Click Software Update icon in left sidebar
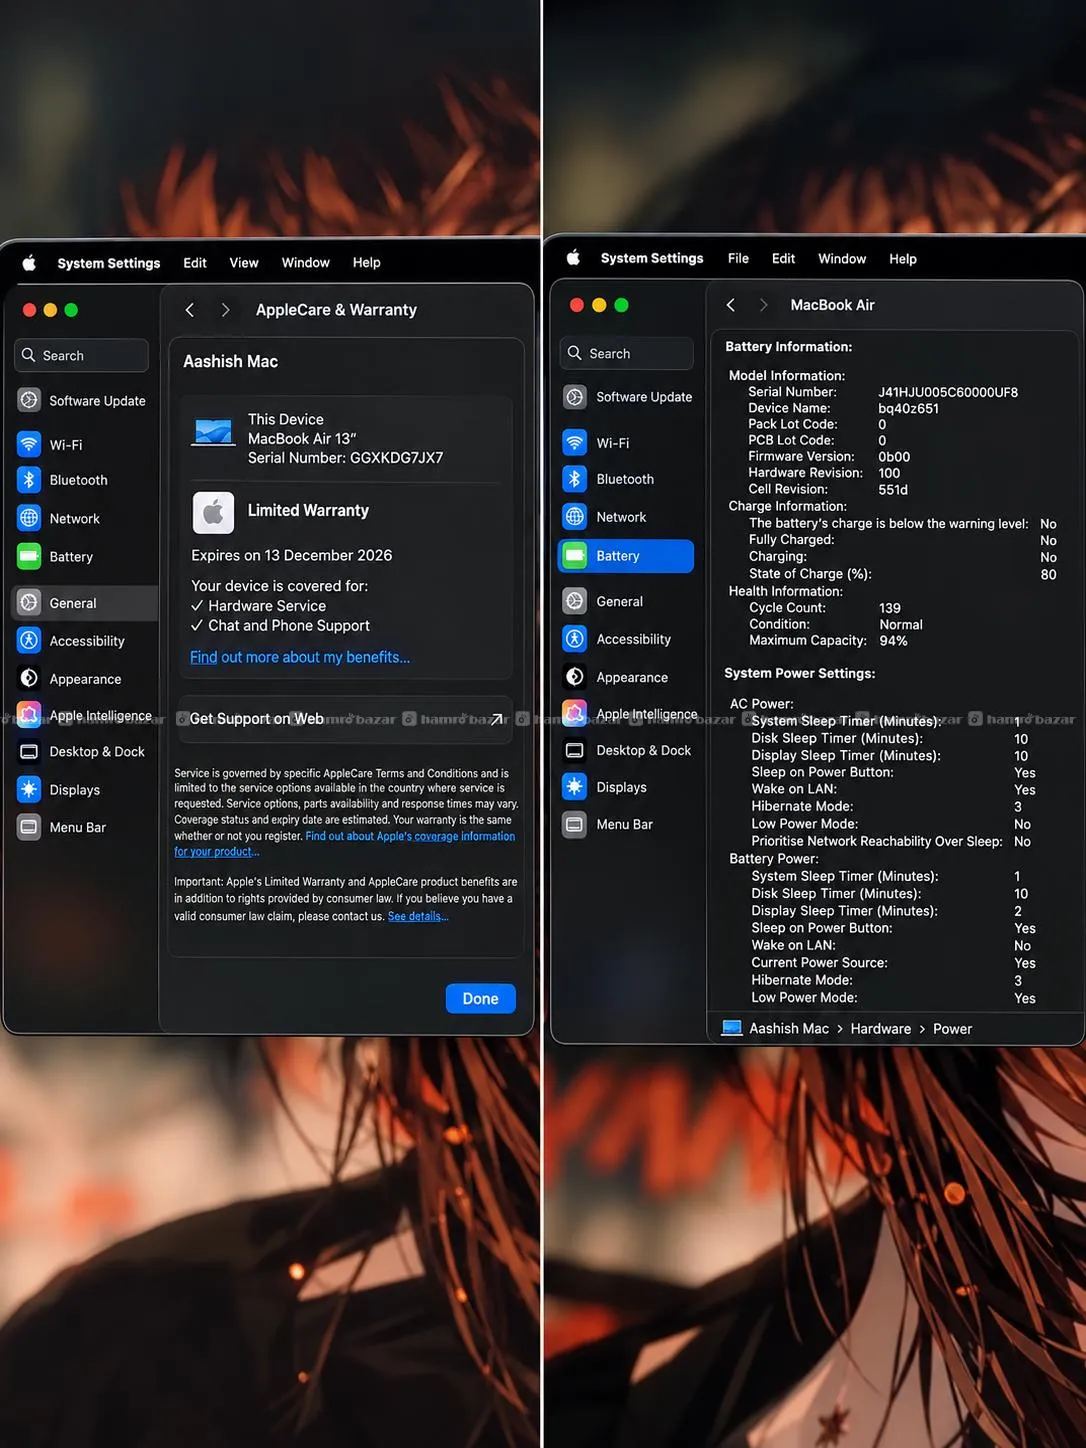1086x1448 pixels. pos(29,400)
